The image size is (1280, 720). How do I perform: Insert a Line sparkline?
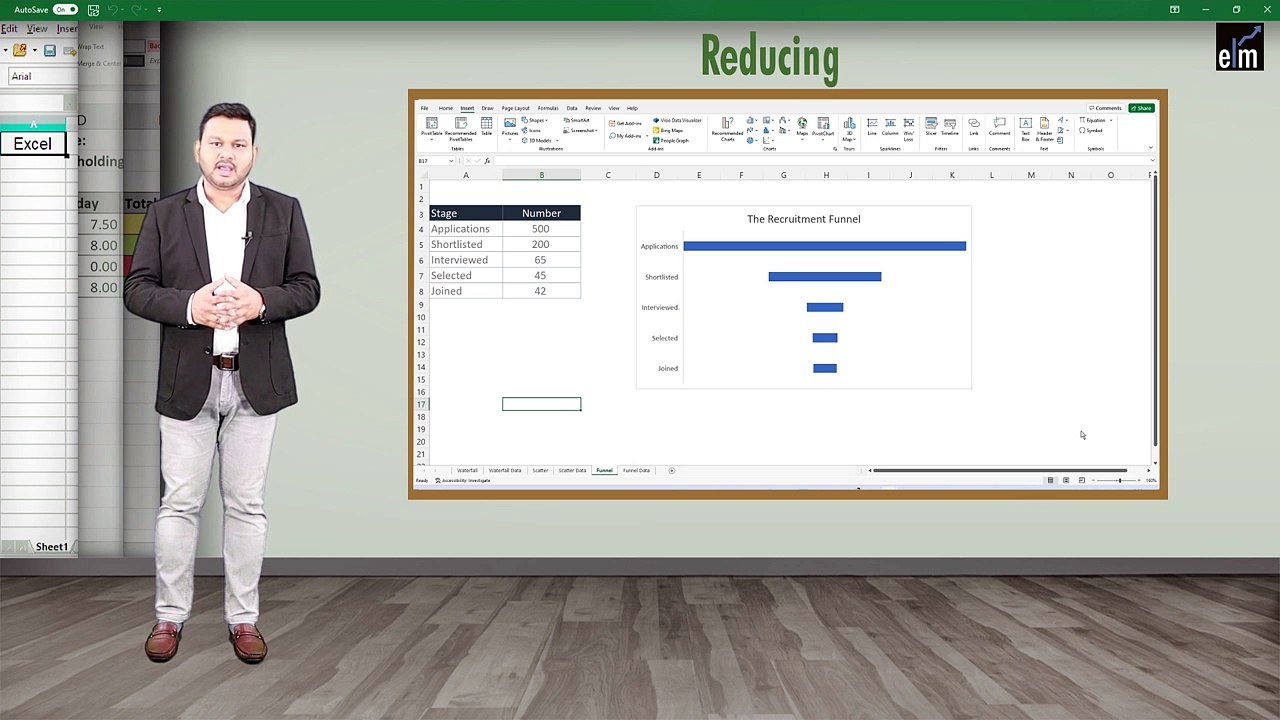pos(872,127)
